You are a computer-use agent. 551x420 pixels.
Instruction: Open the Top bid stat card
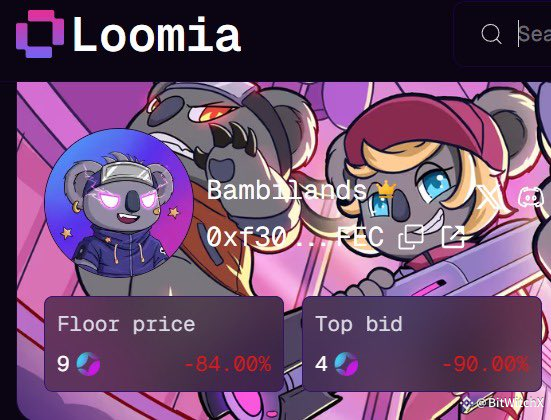click(x=422, y=344)
